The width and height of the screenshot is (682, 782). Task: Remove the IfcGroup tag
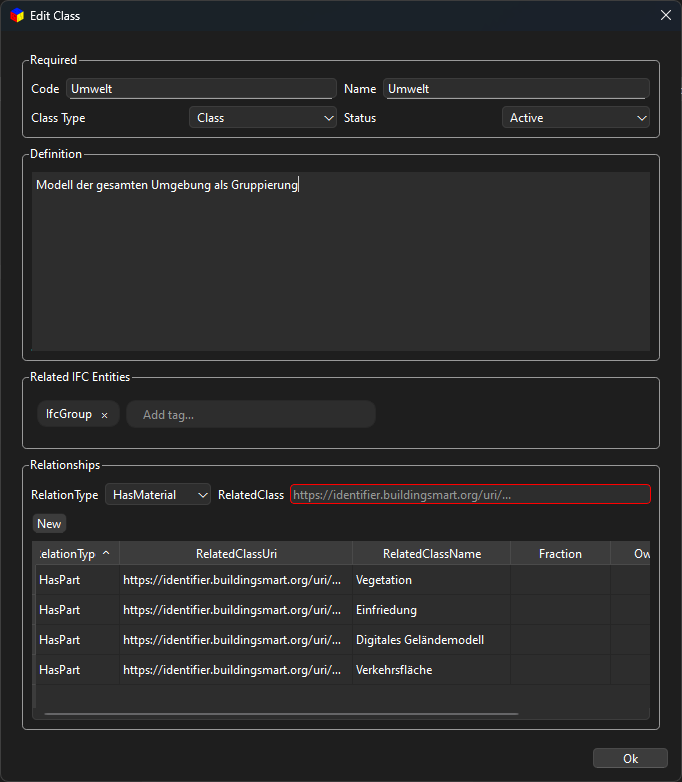point(104,415)
